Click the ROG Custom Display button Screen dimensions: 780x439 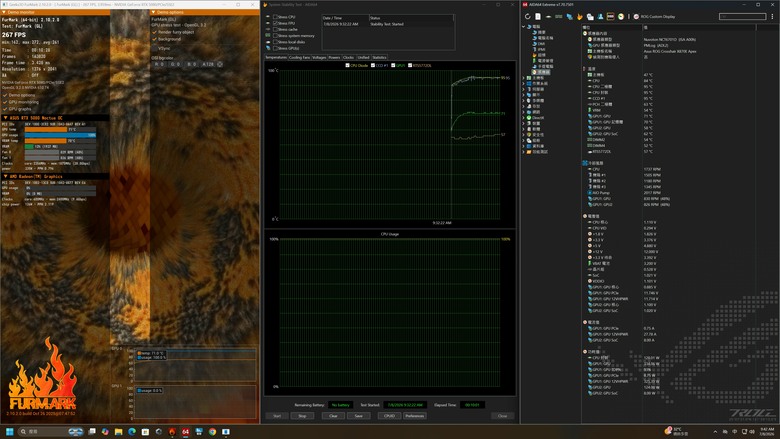coord(654,16)
